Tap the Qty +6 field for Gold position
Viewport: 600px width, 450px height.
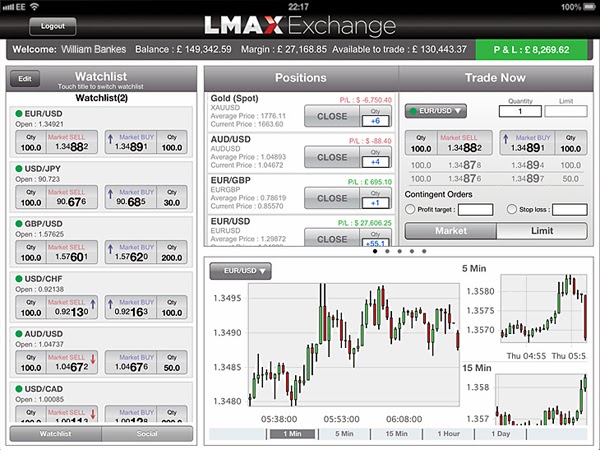point(375,121)
